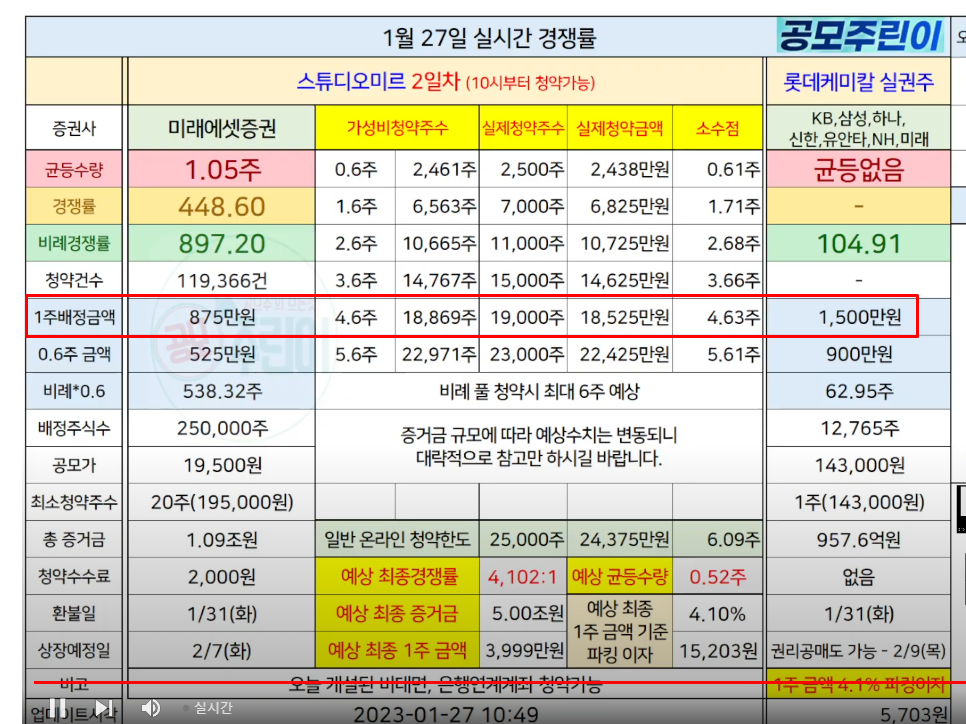
Task: Click the '비례경쟁률' row label
Action: (74, 244)
